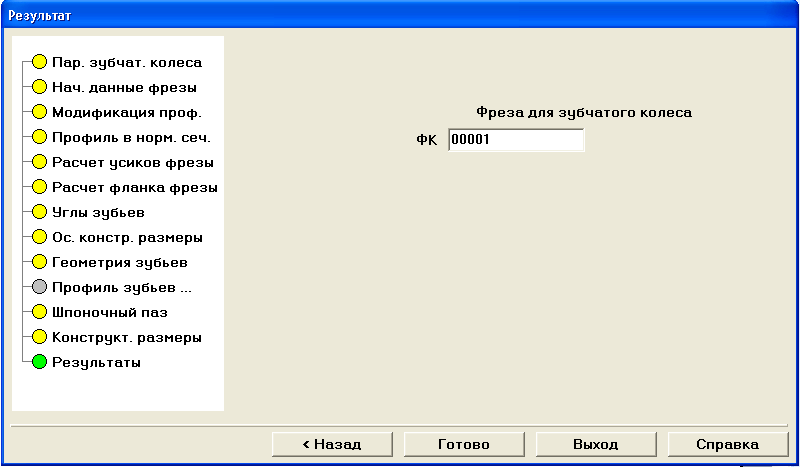Open help with the Справка button

tap(728, 444)
